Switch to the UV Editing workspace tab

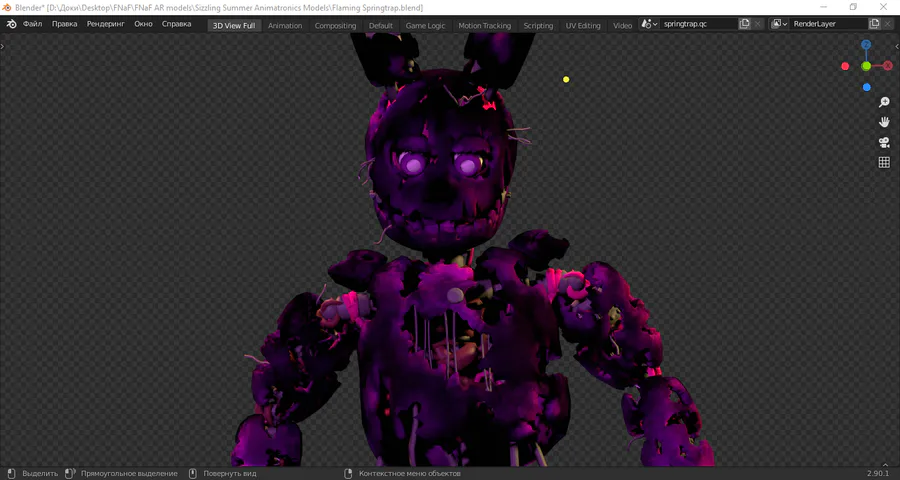click(x=583, y=25)
